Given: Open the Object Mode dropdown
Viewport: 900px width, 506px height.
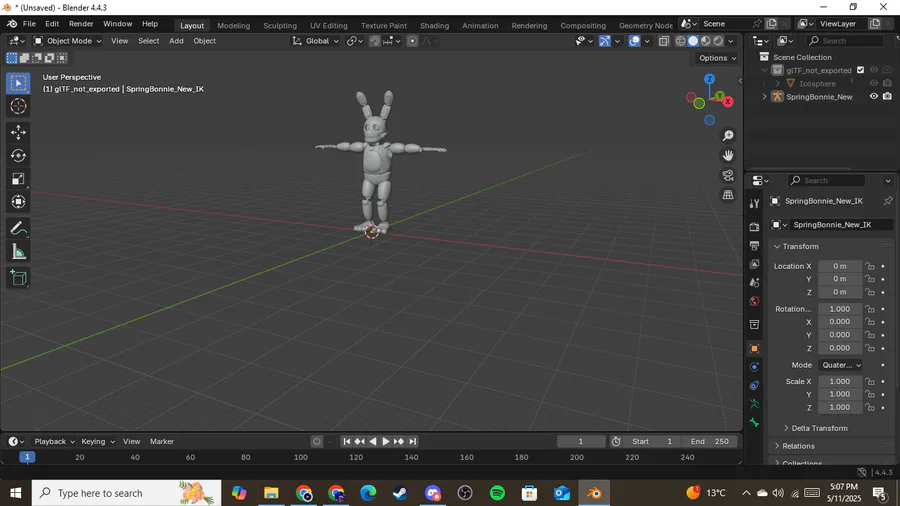Looking at the screenshot, I should click(x=67, y=41).
